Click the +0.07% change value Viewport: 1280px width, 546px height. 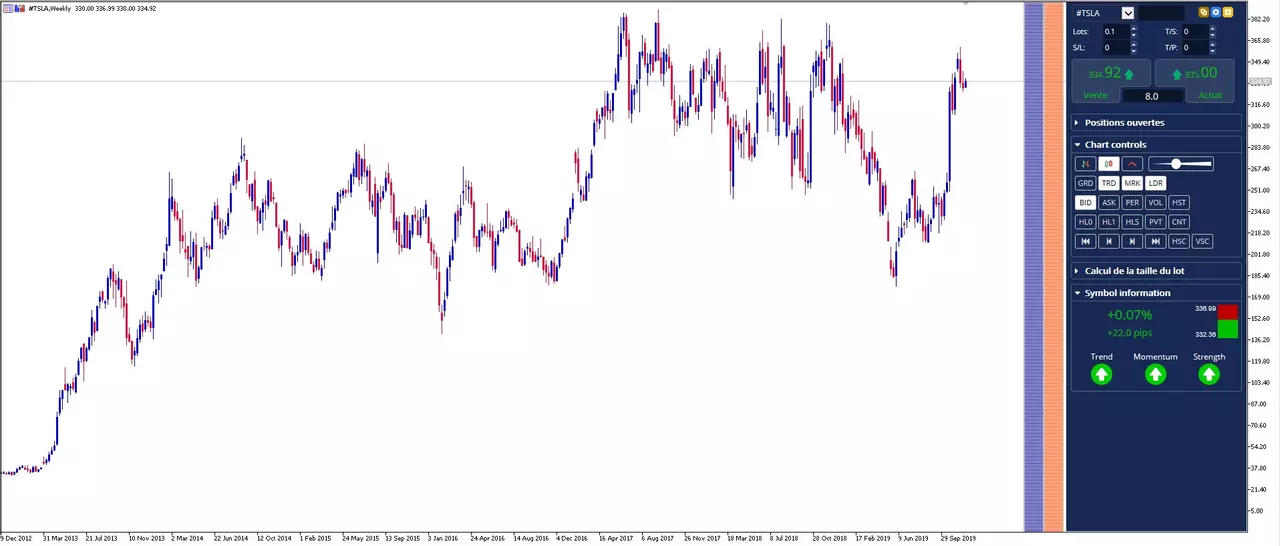click(1128, 315)
